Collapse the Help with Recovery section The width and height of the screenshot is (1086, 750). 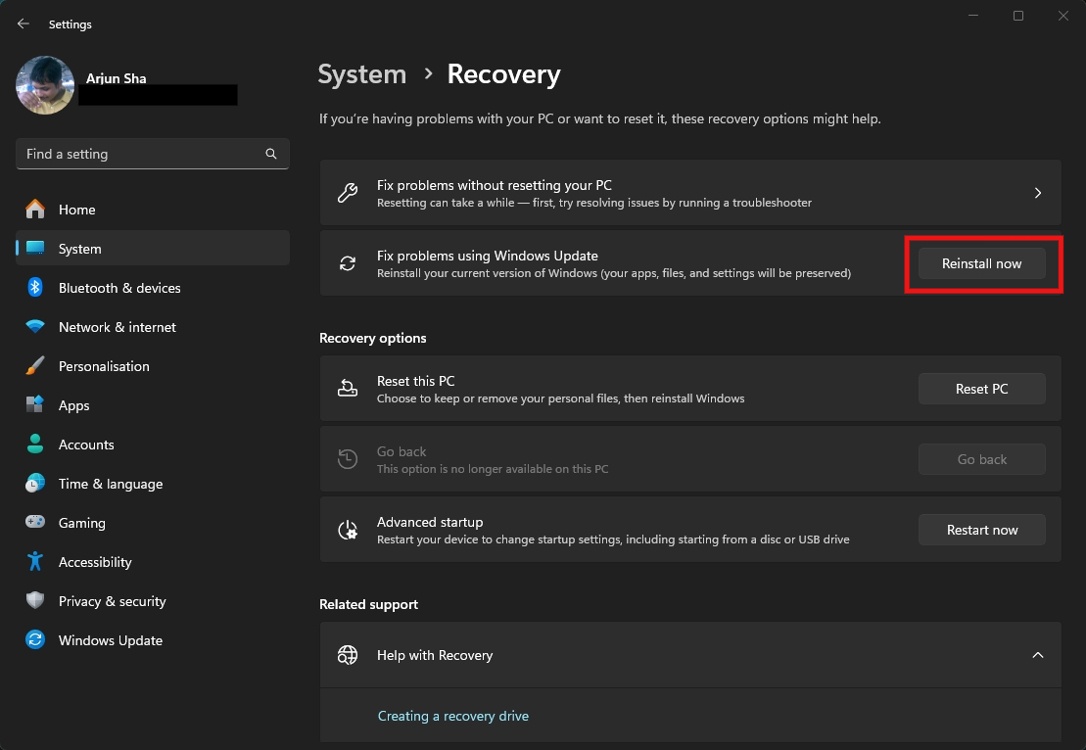point(1037,655)
